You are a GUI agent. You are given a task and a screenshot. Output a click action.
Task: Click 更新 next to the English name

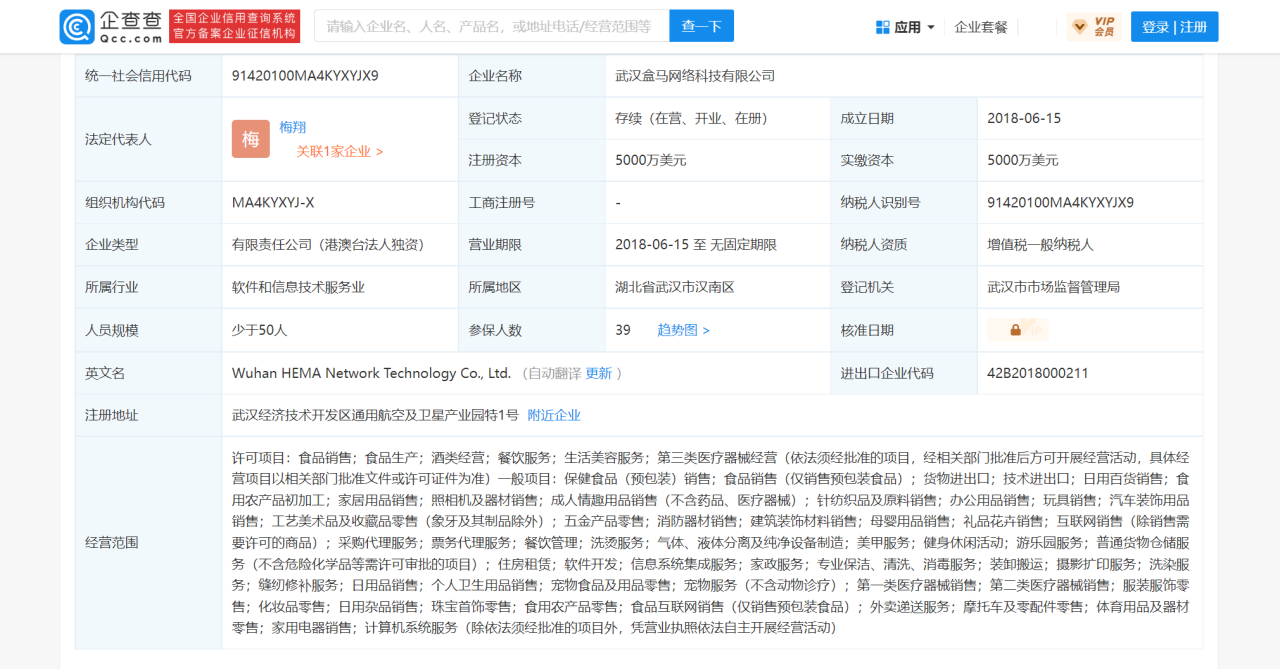point(598,373)
